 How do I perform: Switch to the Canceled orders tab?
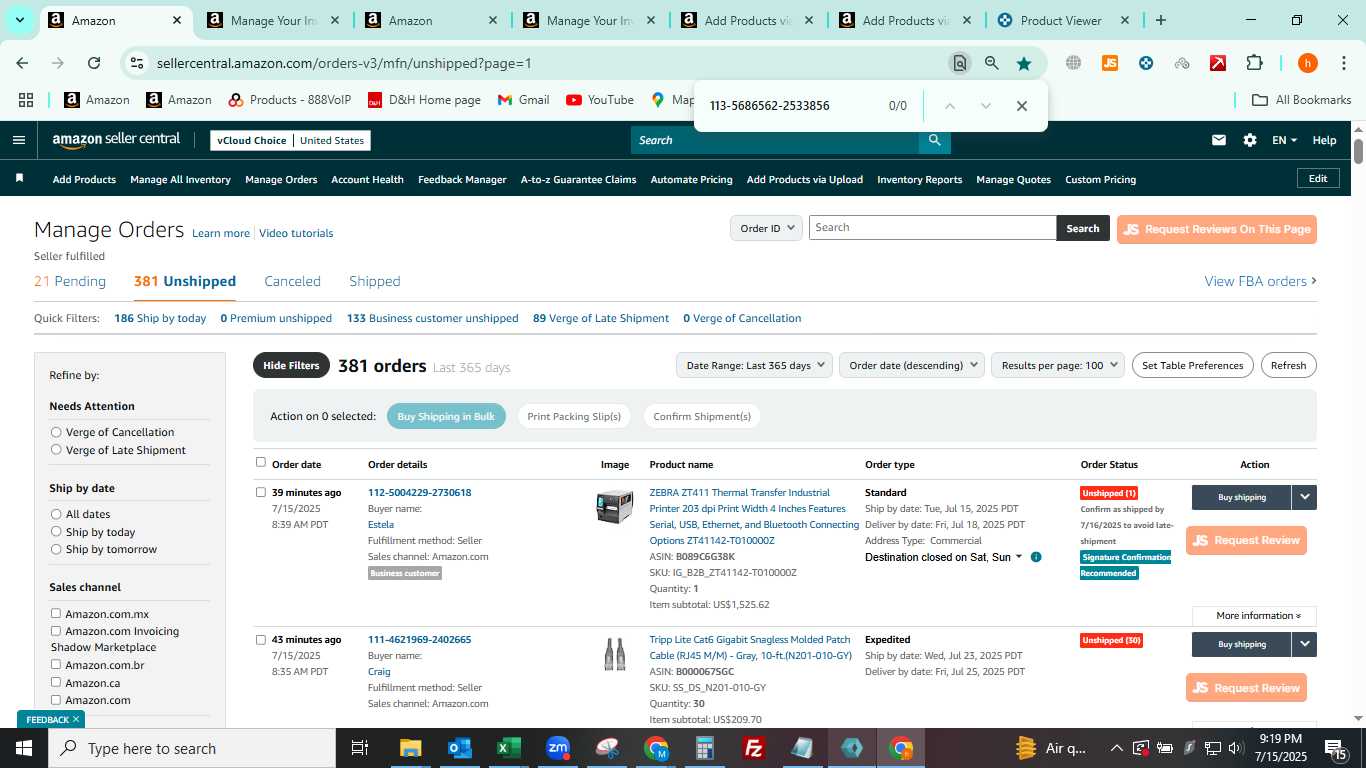[292, 281]
